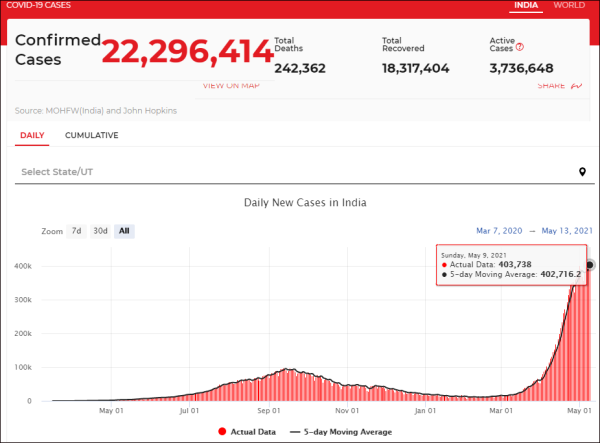Toggle the 5-day Moving Average legend line

tap(295, 432)
